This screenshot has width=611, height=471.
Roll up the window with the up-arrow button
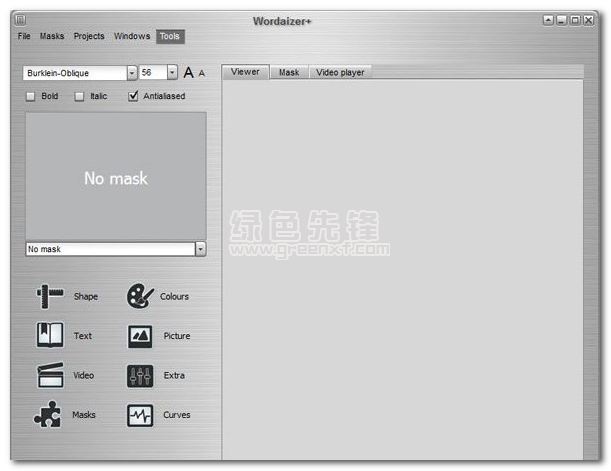click(x=548, y=20)
